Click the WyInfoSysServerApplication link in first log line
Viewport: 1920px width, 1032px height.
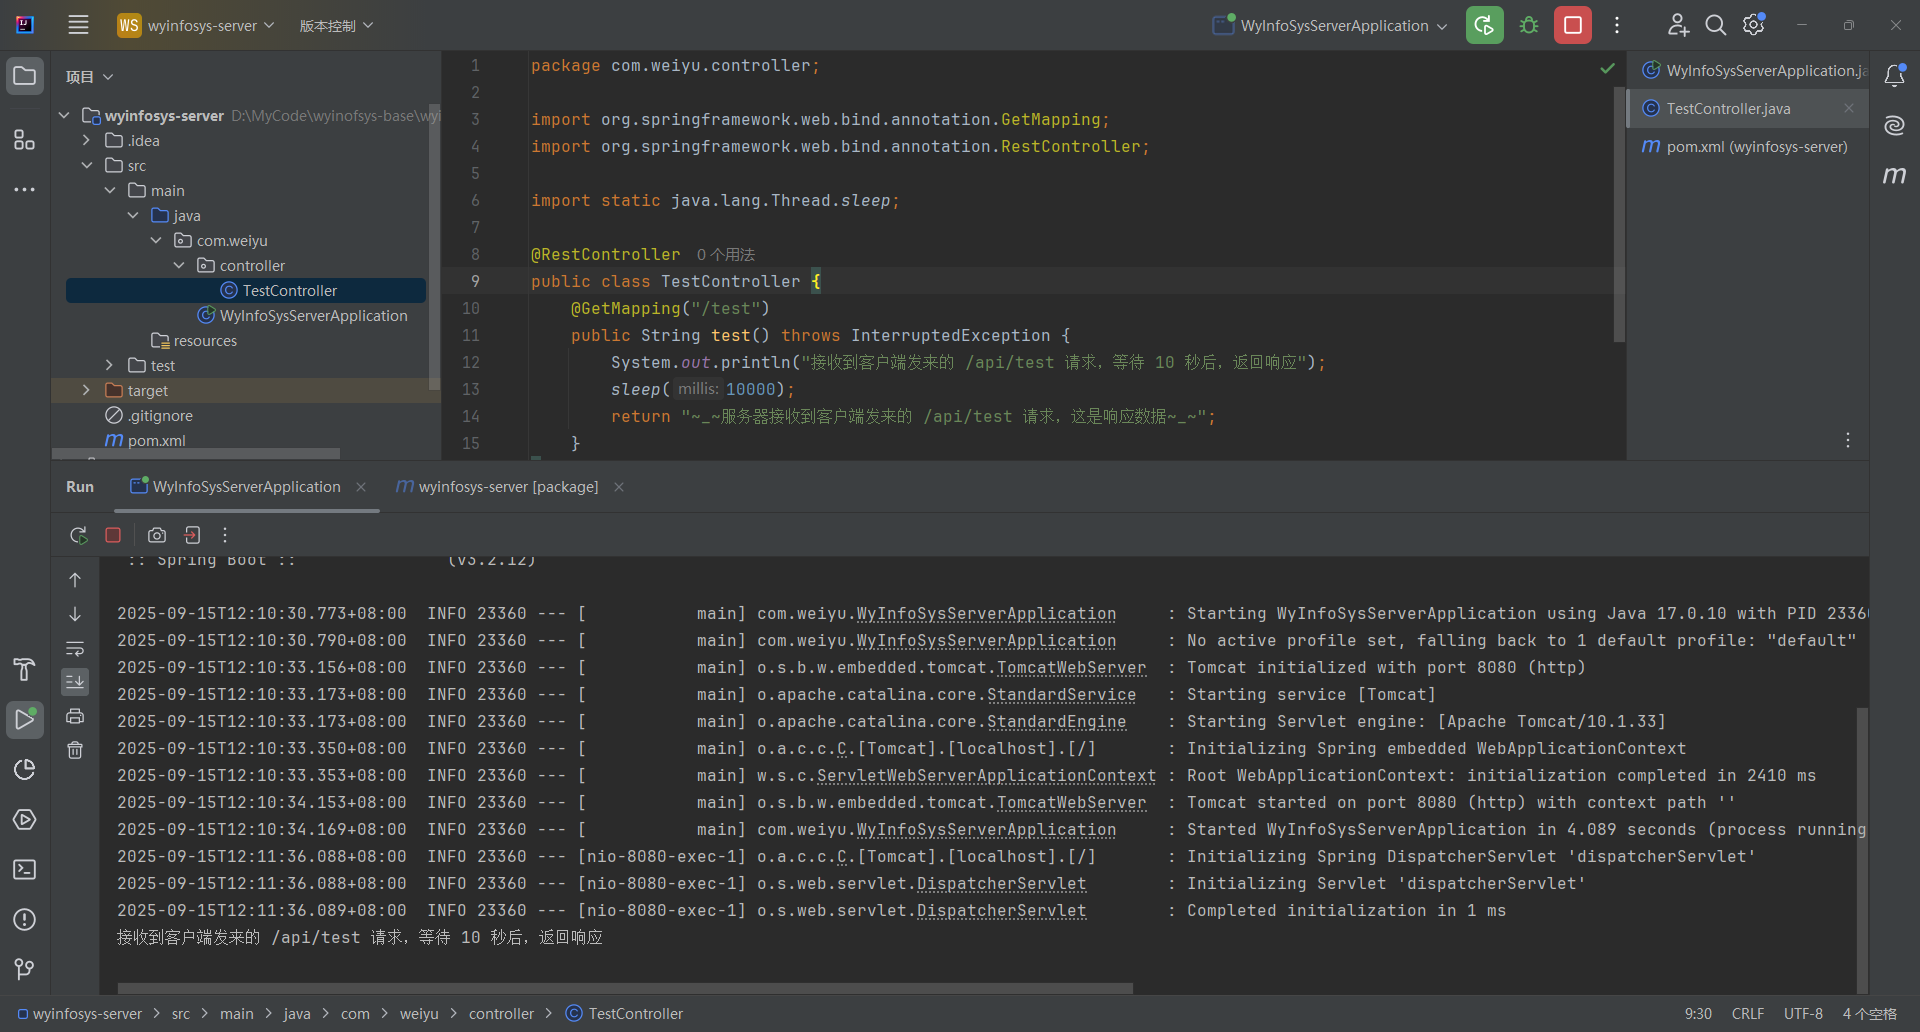[x=986, y=614]
